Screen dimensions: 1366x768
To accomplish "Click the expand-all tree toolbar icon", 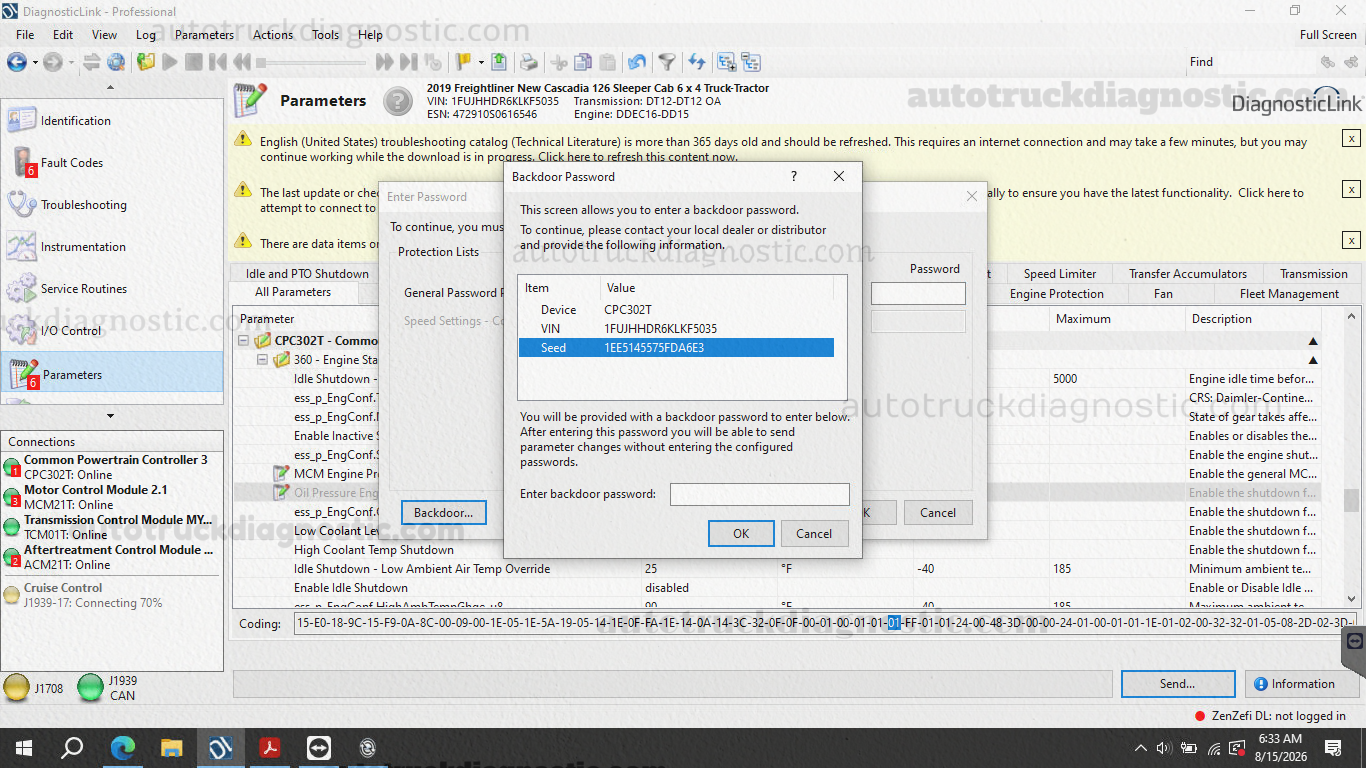I will pyautogui.click(x=727, y=62).
